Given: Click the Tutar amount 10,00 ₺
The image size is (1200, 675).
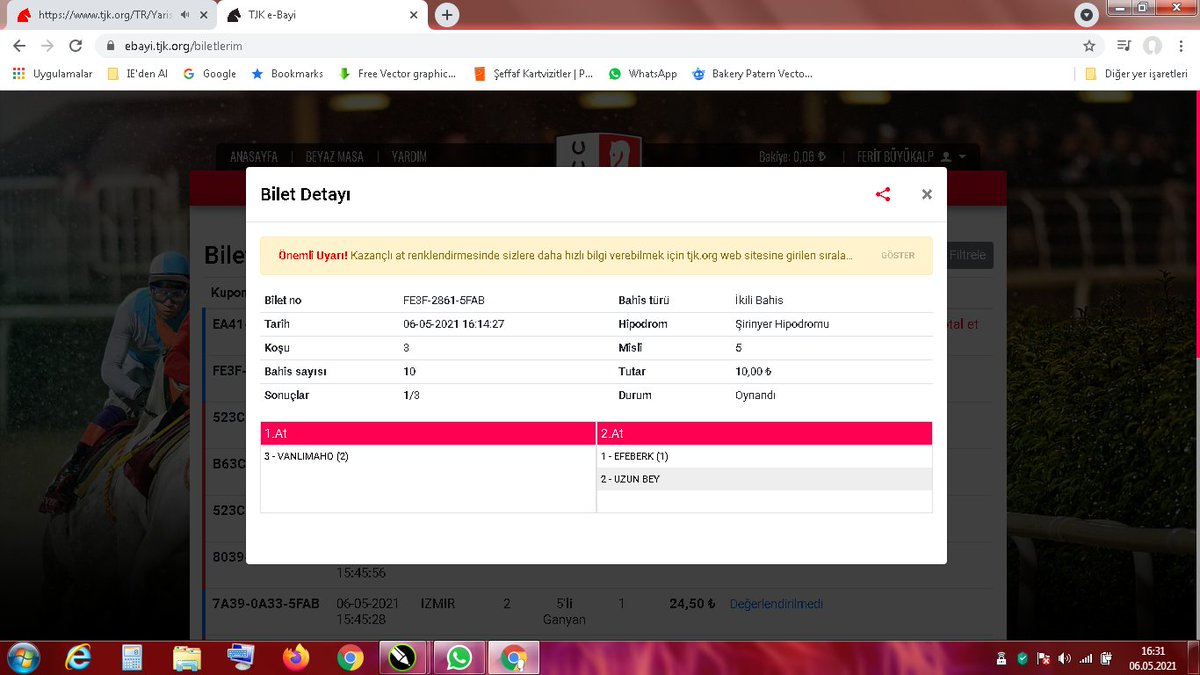Looking at the screenshot, I should (753, 371).
